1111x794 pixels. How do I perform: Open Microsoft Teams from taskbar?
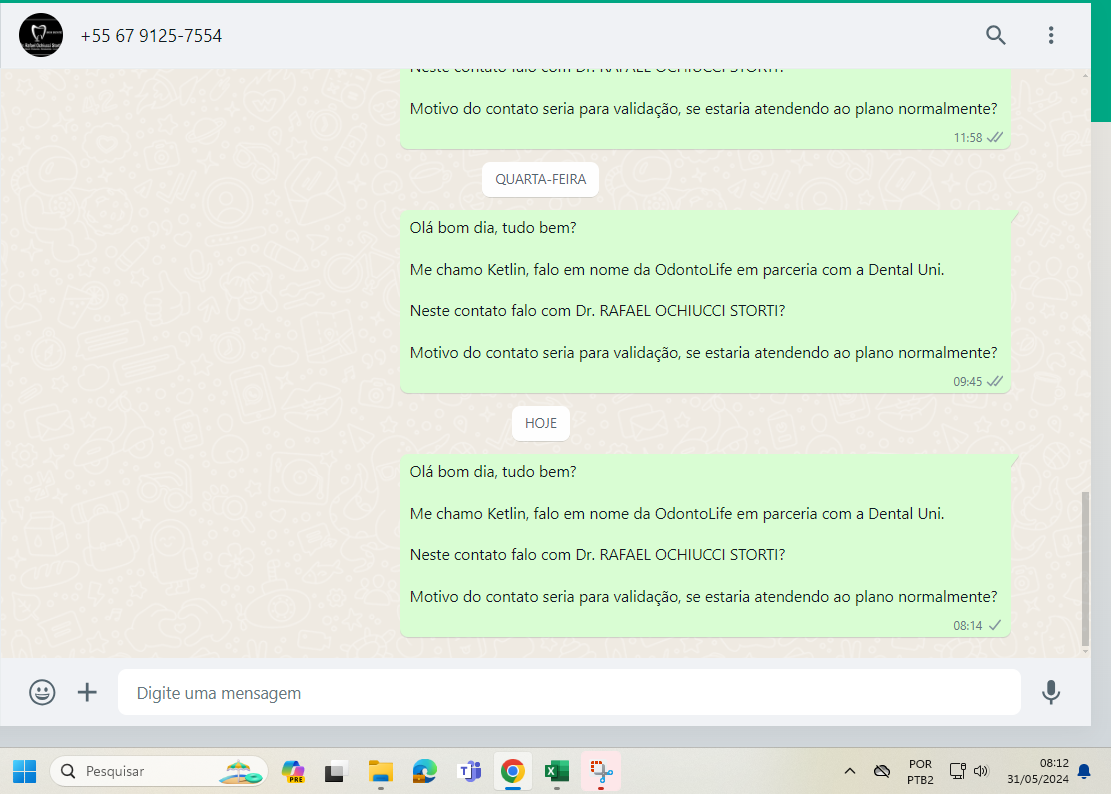pos(469,771)
